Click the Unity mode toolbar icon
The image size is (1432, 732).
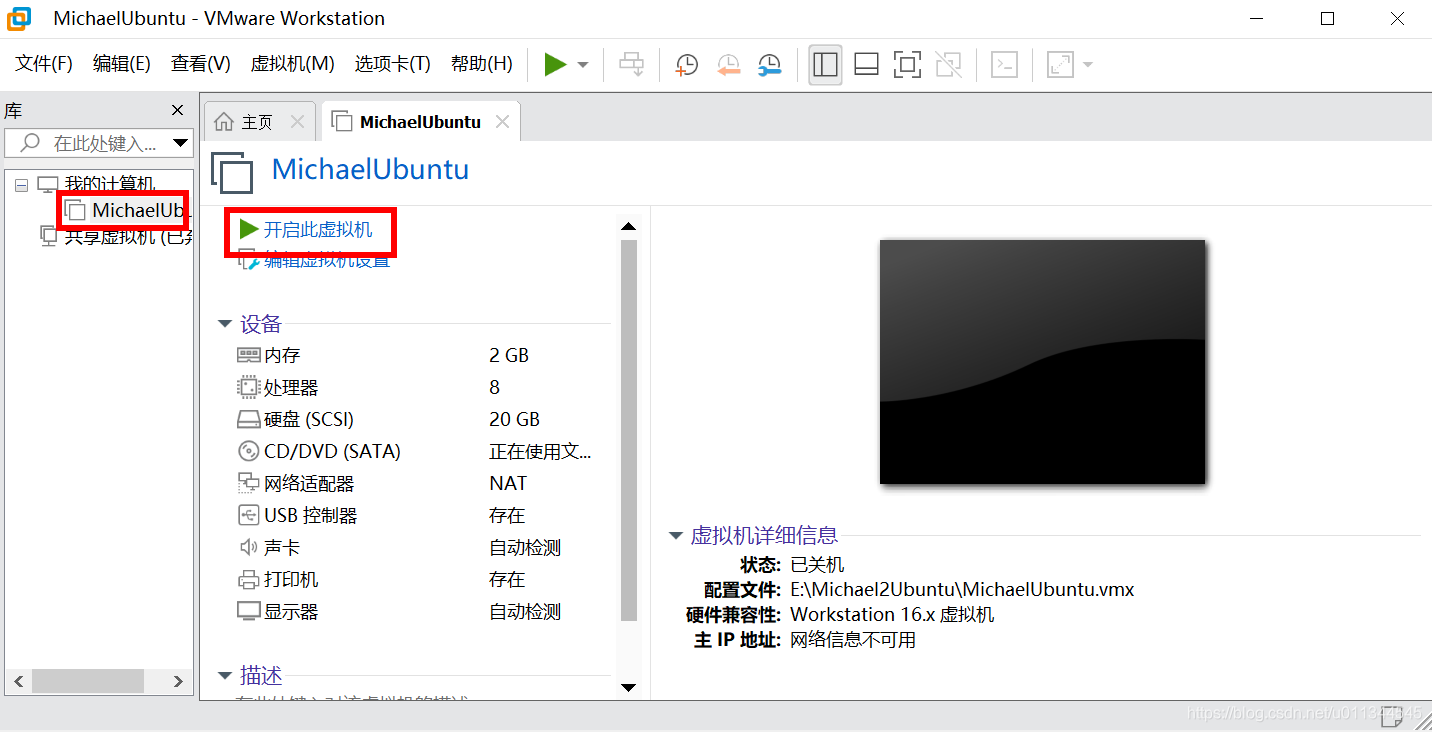(948, 65)
